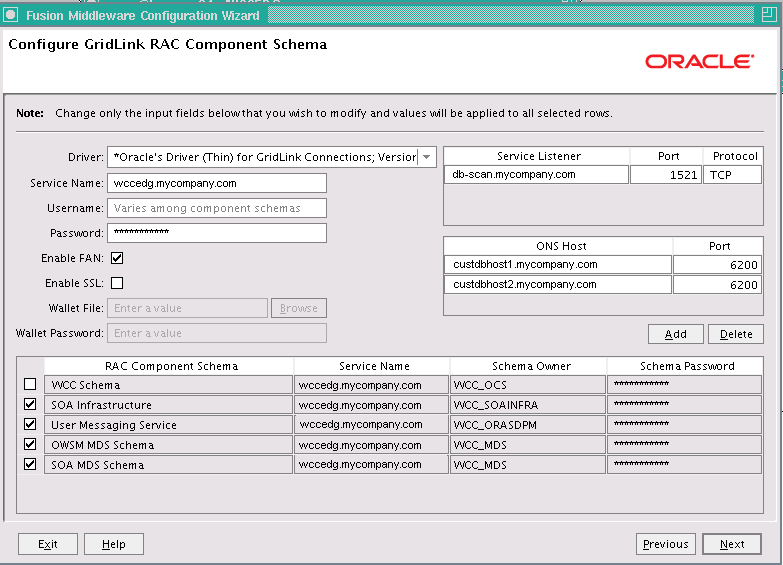The width and height of the screenshot is (783, 565).
Task: Click schema password cell in WCC Schema row
Action: 685,385
